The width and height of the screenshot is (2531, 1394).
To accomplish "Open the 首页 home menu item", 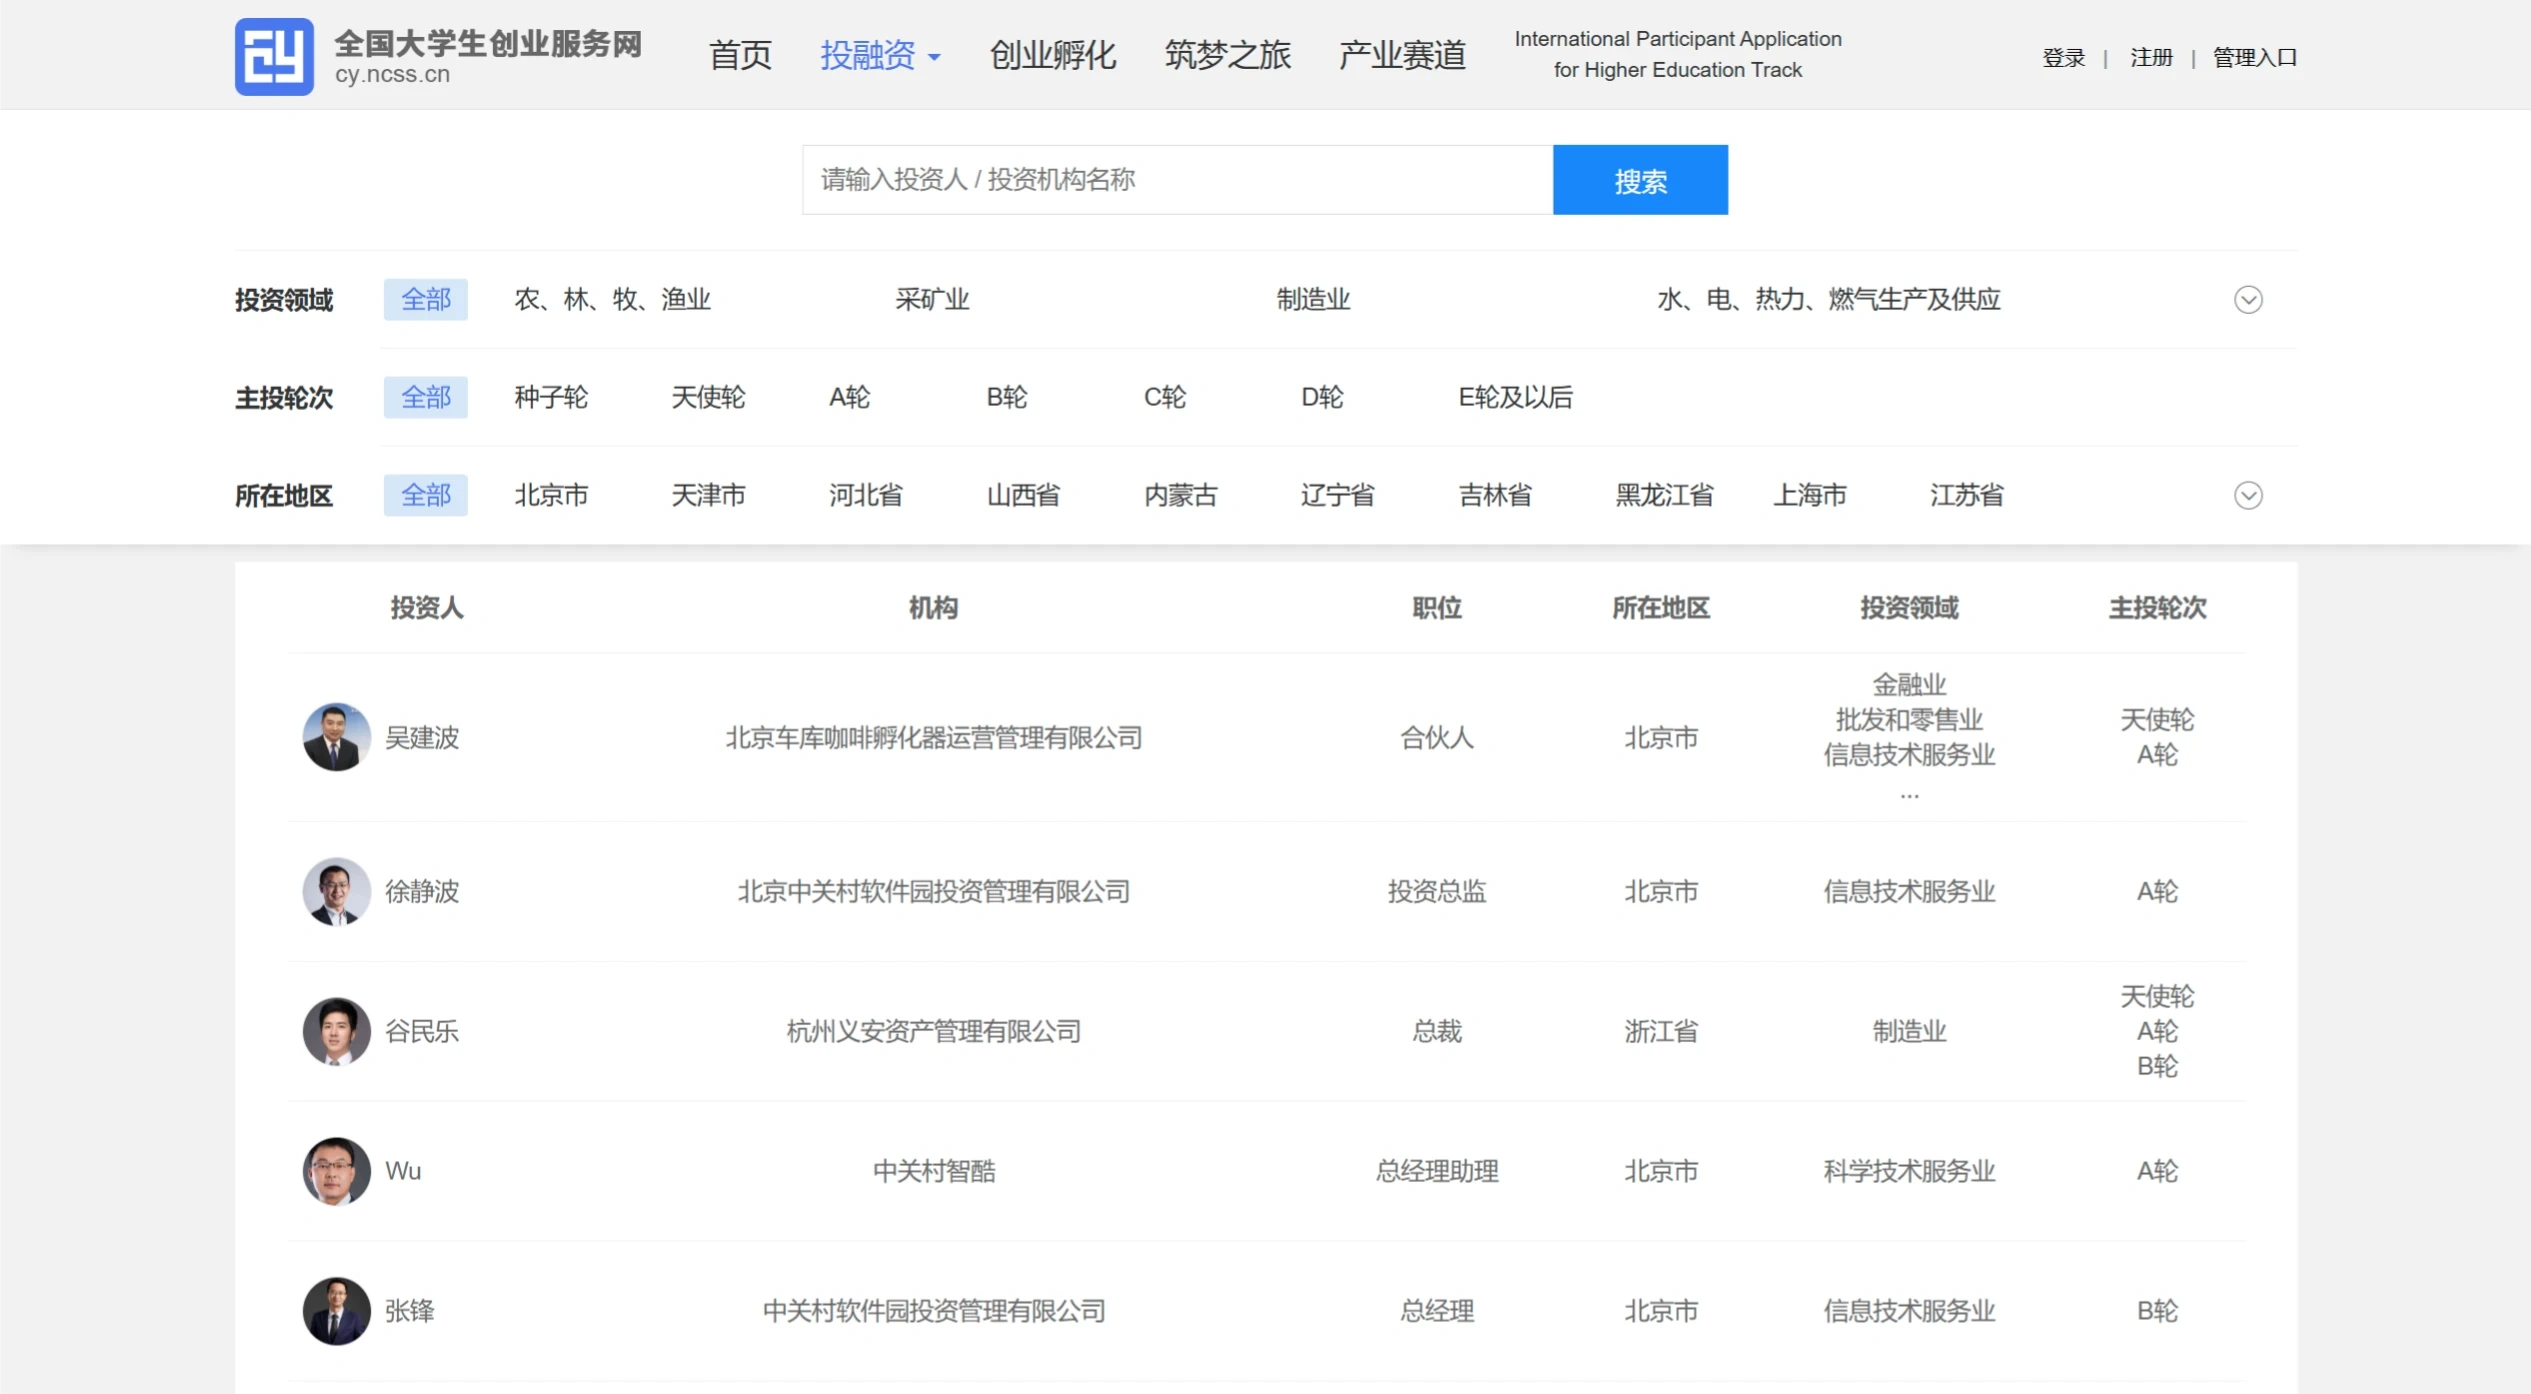I will [740, 55].
